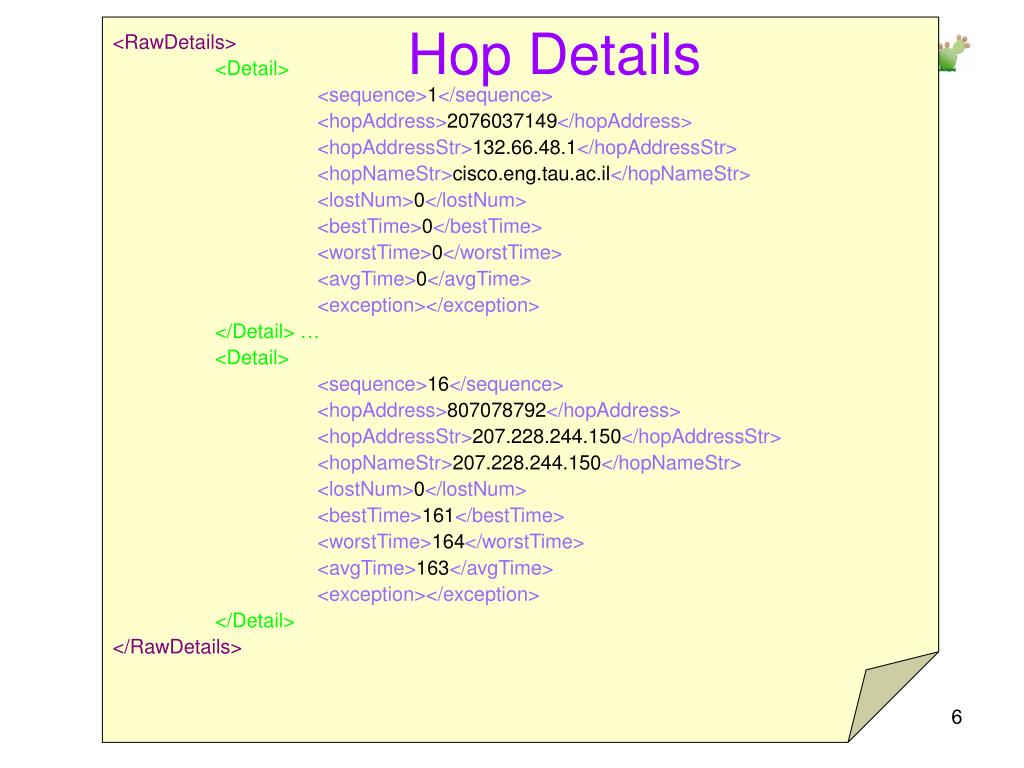
Task: Click the worstTime 0 line
Action: (440, 253)
